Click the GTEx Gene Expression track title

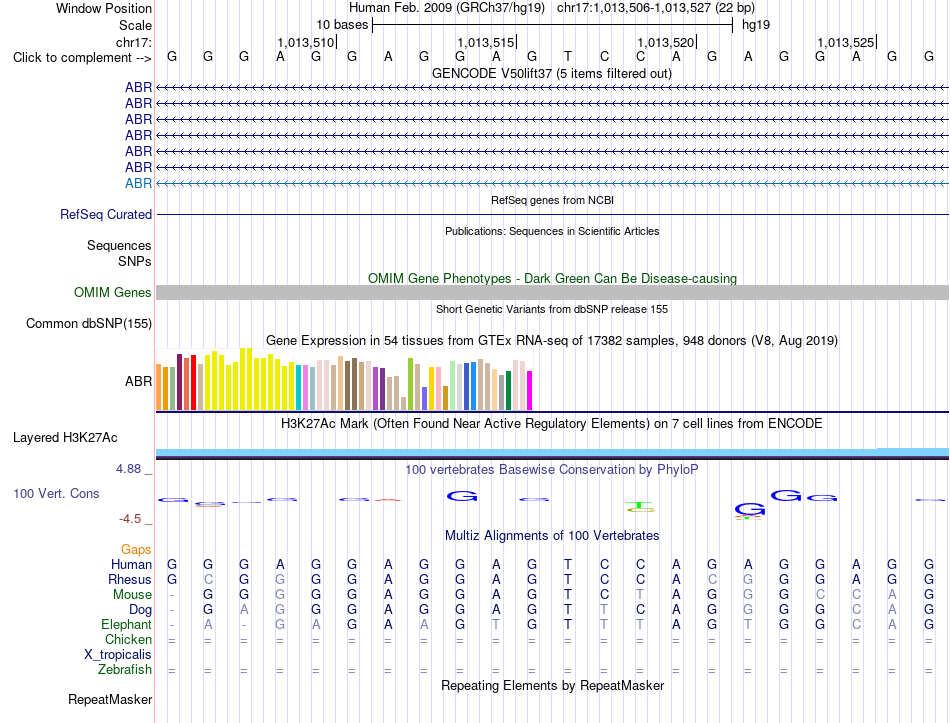(x=552, y=341)
